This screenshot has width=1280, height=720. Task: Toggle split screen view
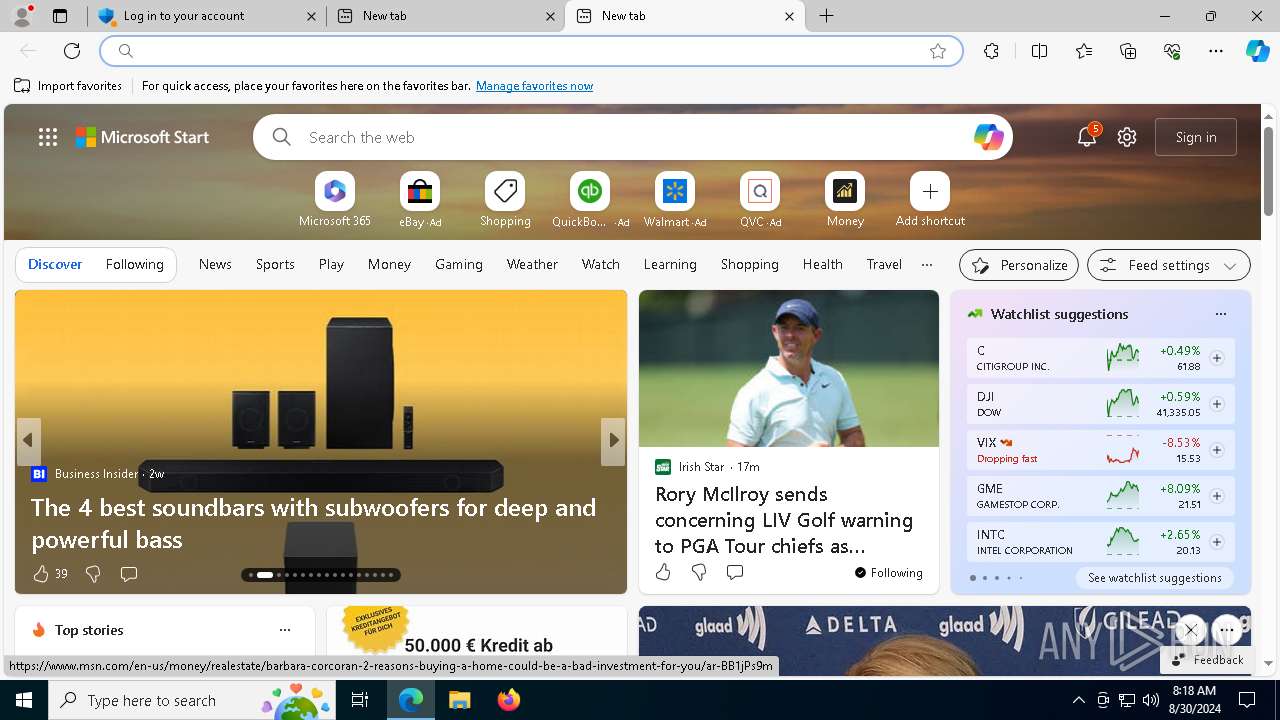click(x=1039, y=51)
